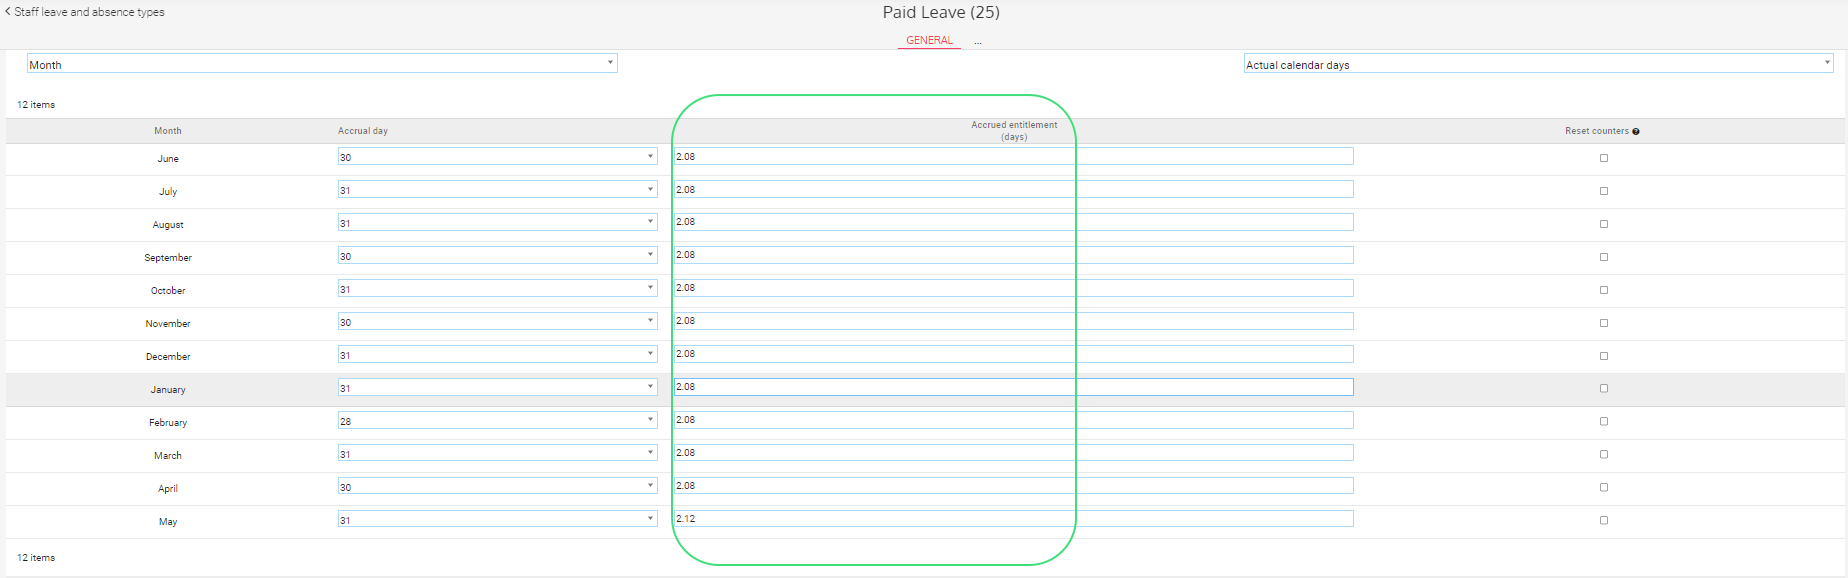Open June accrual day dropdown
The width and height of the screenshot is (1848, 578).
(x=497, y=157)
